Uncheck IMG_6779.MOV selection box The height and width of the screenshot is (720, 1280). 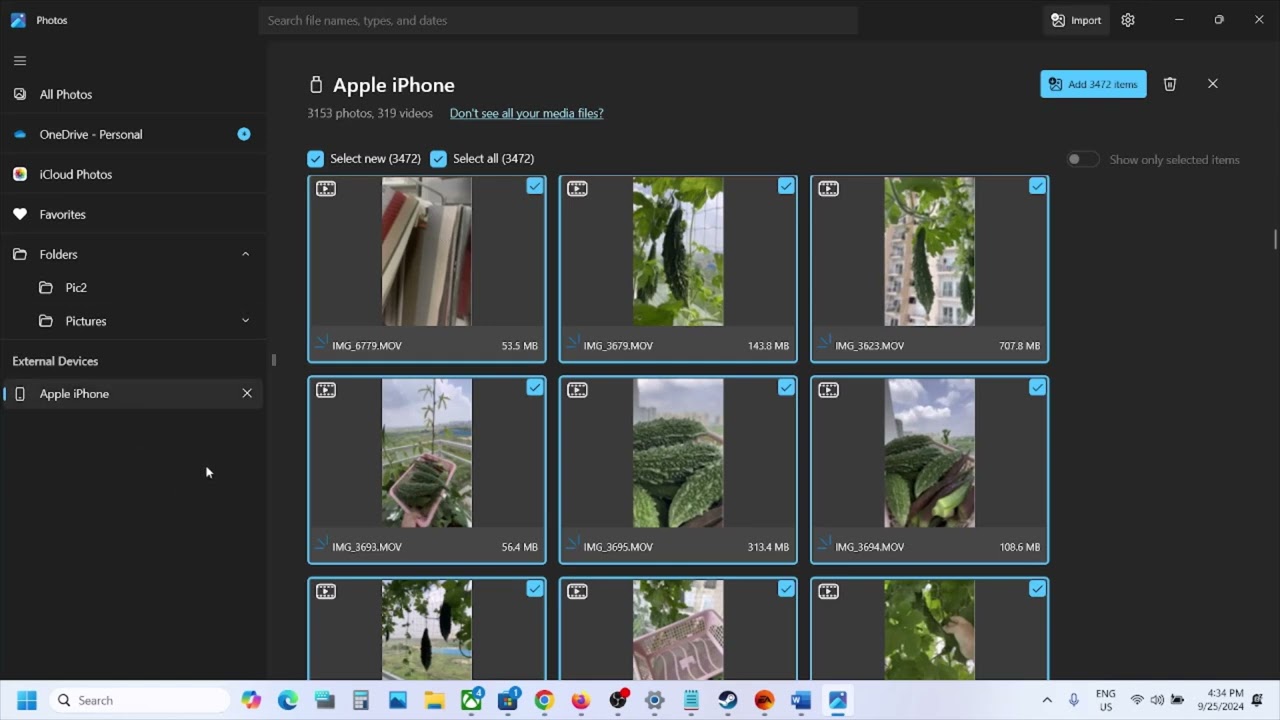[x=535, y=186]
